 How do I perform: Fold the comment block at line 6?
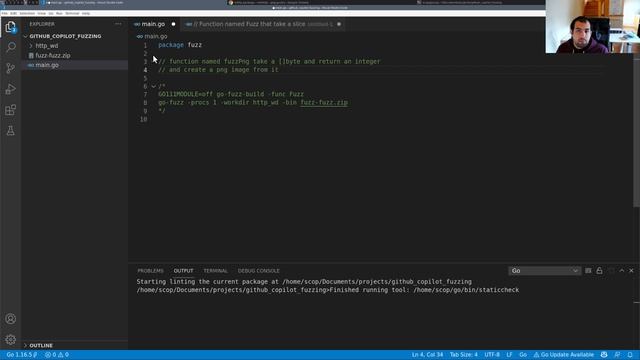(x=153, y=86)
